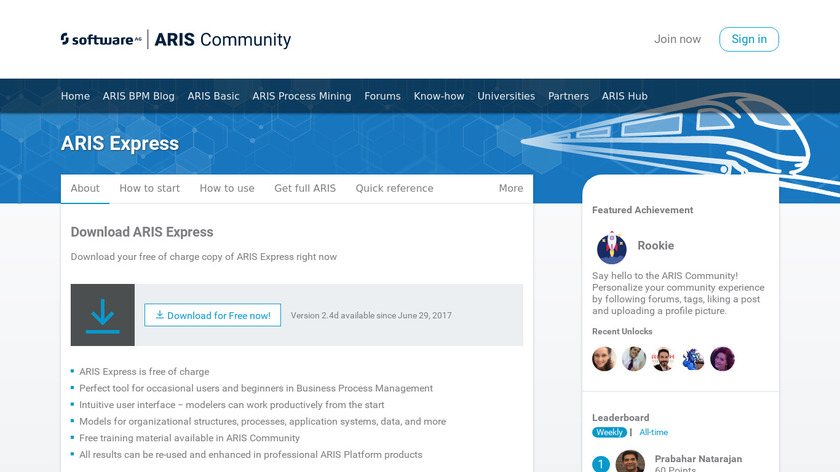Screen dimensions: 840x472
Task: Click 'Free training material available in ARIS Community'
Action: [x=190, y=438]
